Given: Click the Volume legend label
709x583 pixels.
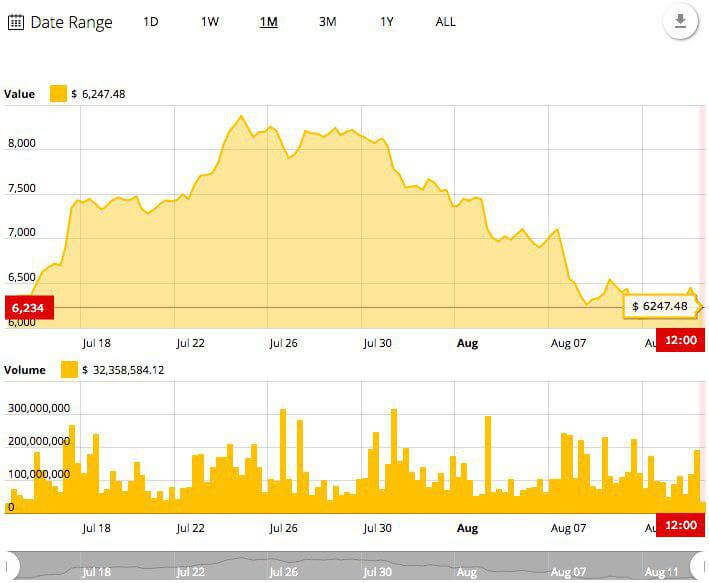Looking at the screenshot, I should (x=25, y=370).
